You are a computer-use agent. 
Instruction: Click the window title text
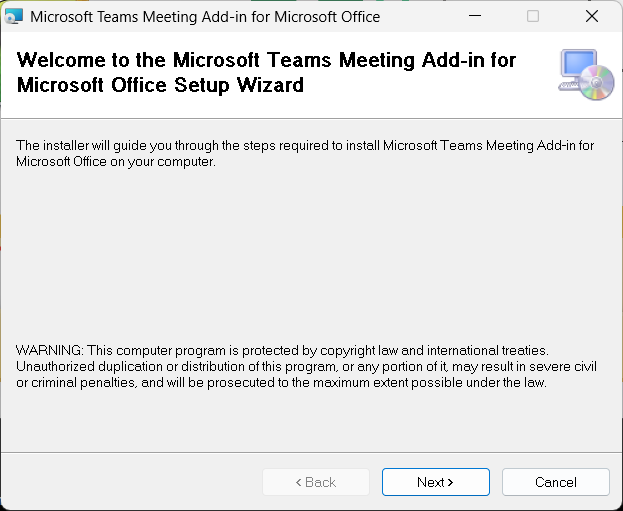(205, 17)
